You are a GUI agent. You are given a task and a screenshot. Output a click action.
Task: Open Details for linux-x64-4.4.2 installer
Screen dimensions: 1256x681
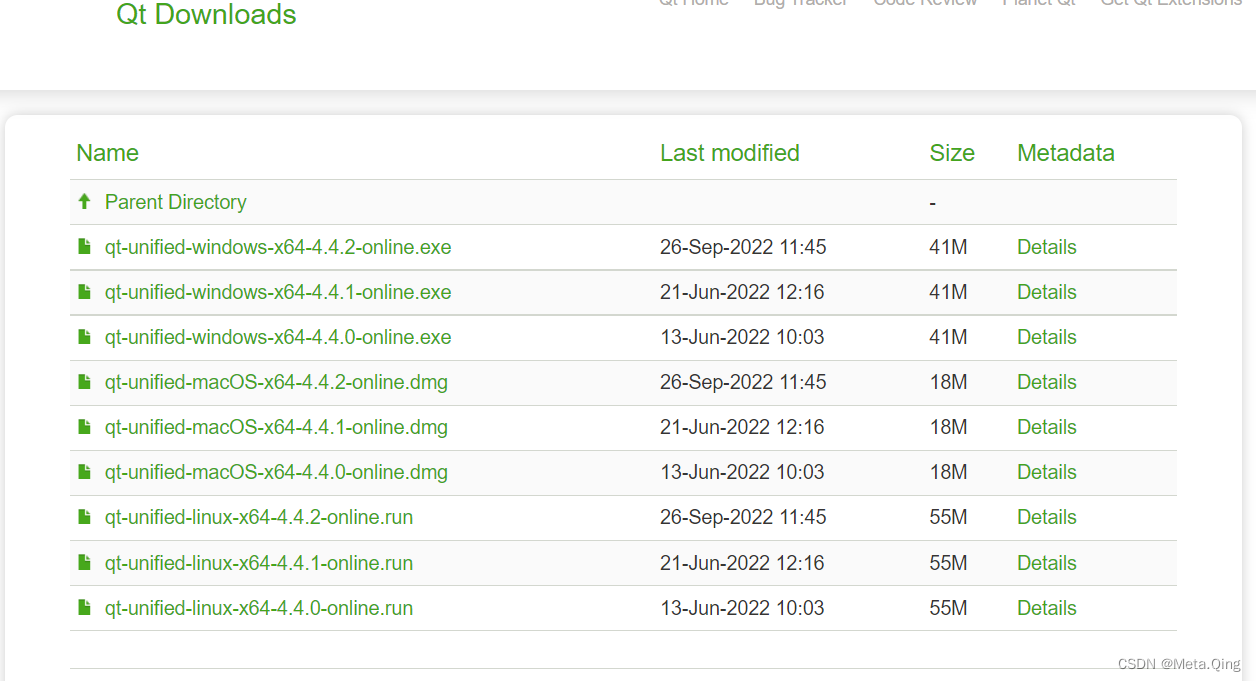click(x=1047, y=517)
